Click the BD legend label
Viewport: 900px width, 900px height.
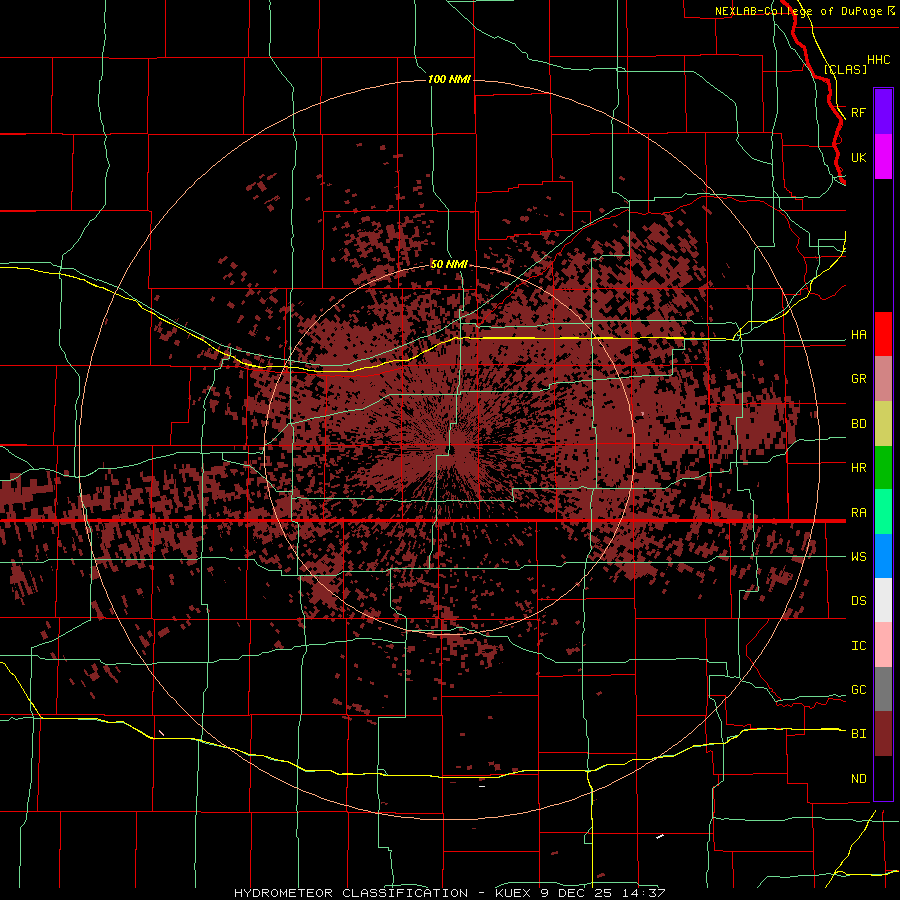(858, 424)
